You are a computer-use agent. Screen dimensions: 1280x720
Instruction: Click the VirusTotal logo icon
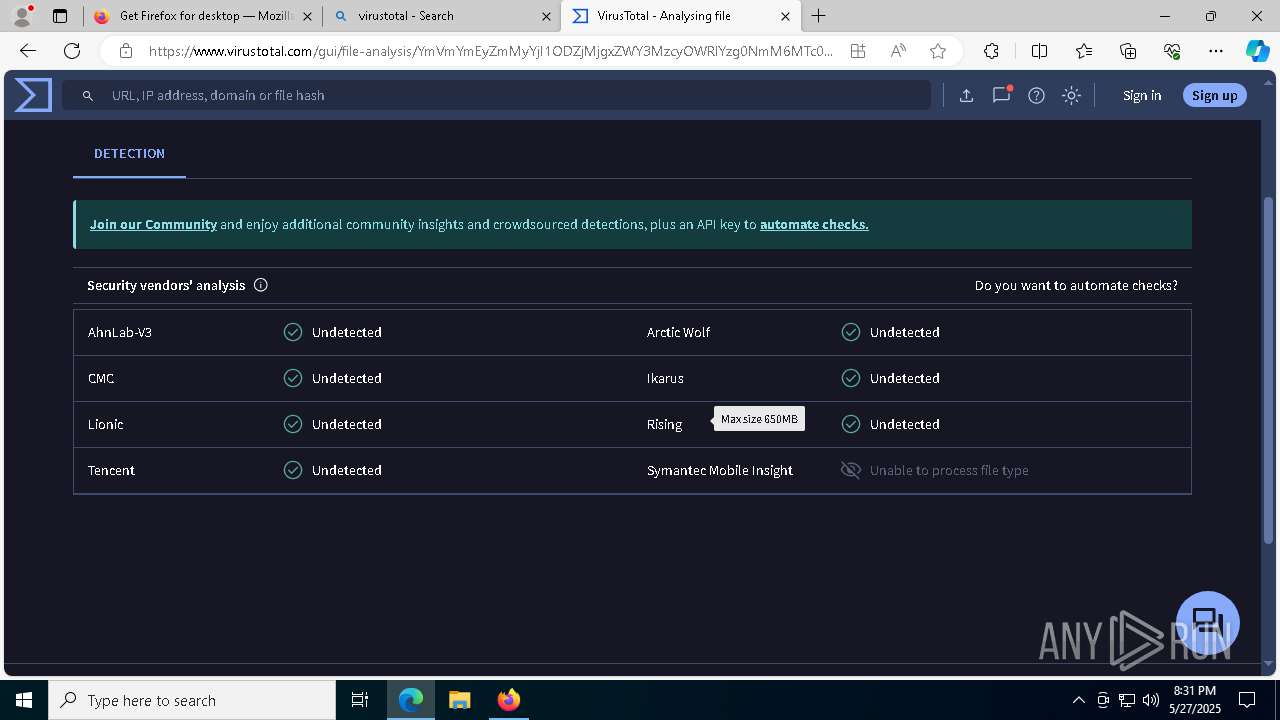(33, 95)
